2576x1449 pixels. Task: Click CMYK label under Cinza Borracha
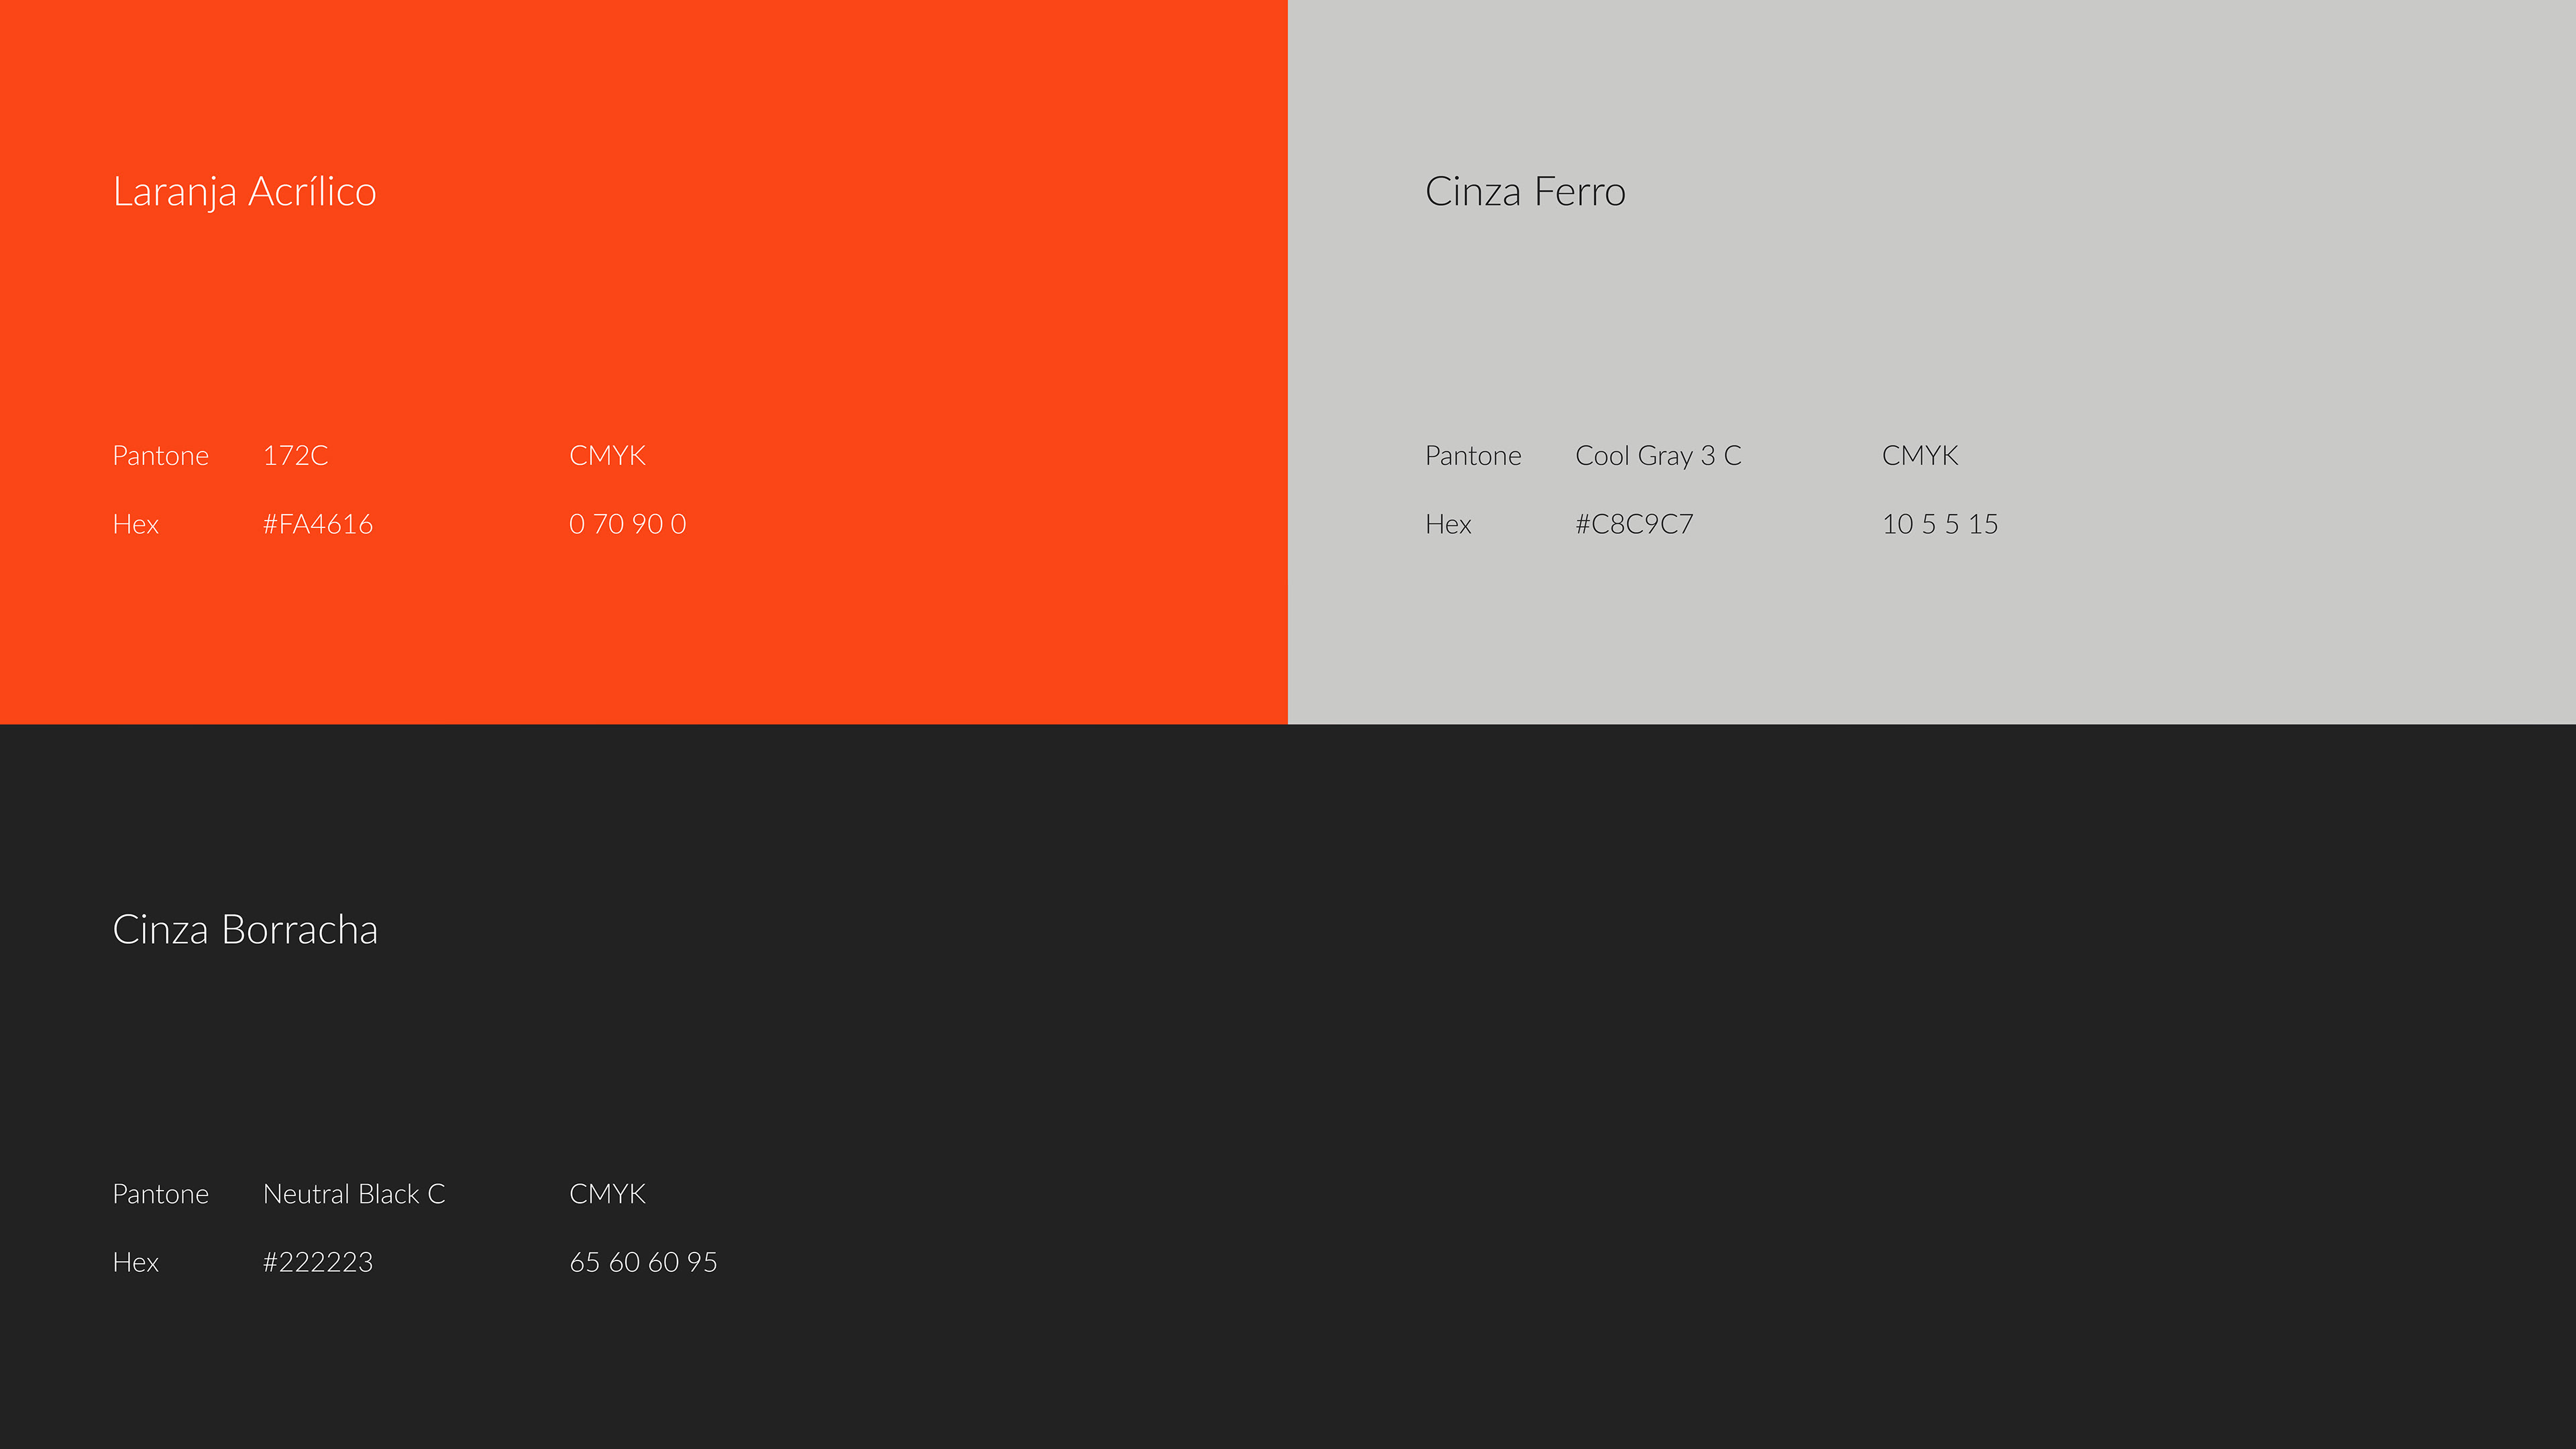point(607,1193)
